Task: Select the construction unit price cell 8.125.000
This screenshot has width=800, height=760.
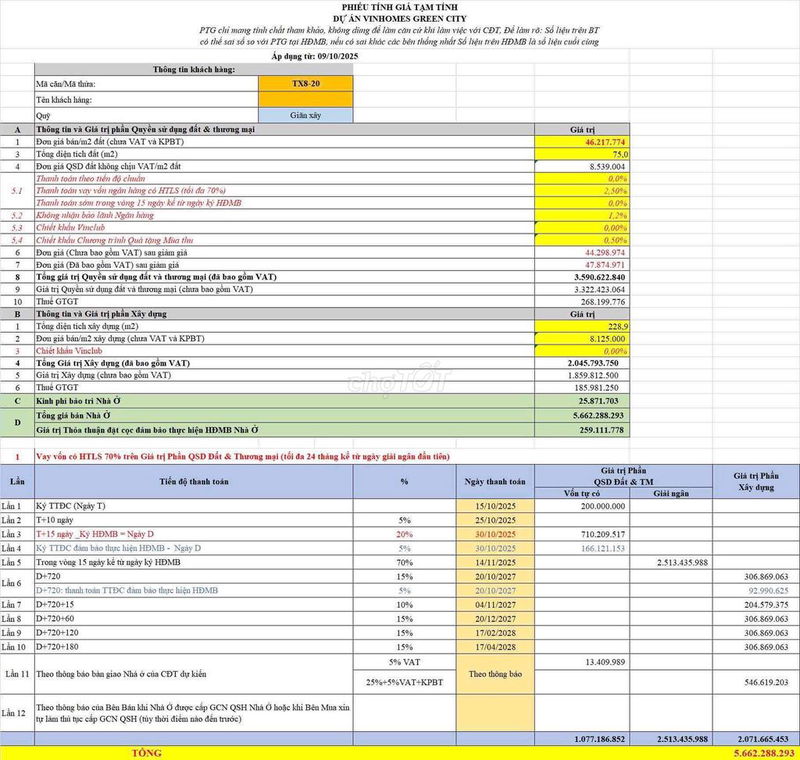Action: 583,337
